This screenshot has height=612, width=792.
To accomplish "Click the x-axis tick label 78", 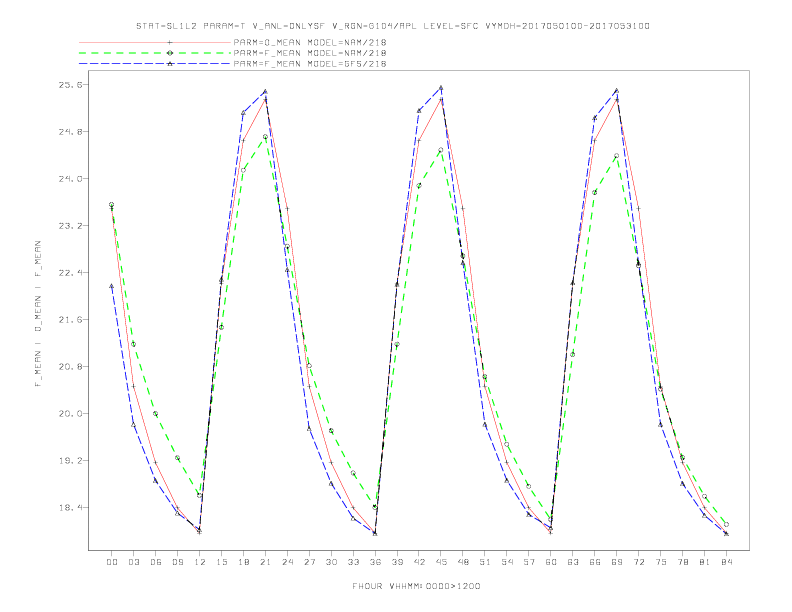I will tap(682, 562).
